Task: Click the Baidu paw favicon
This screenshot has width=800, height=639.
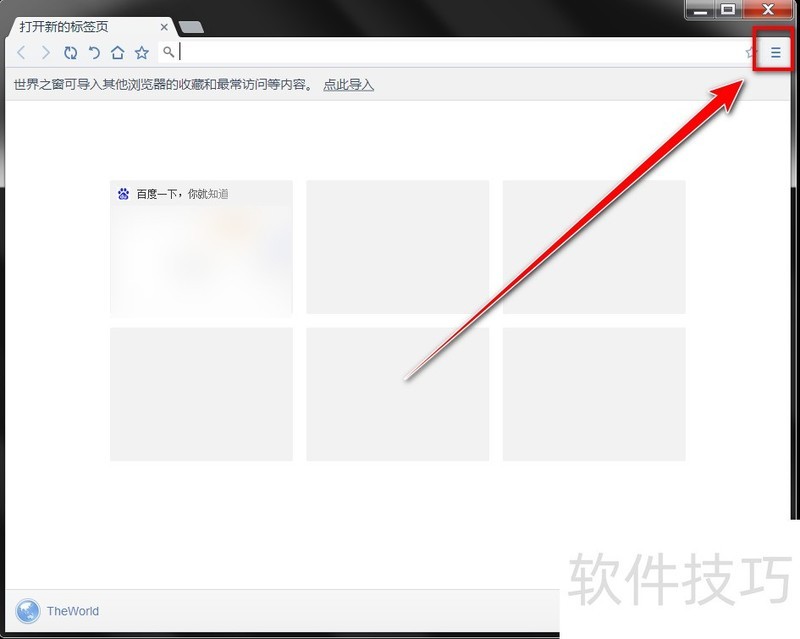Action: pyautogui.click(x=124, y=194)
